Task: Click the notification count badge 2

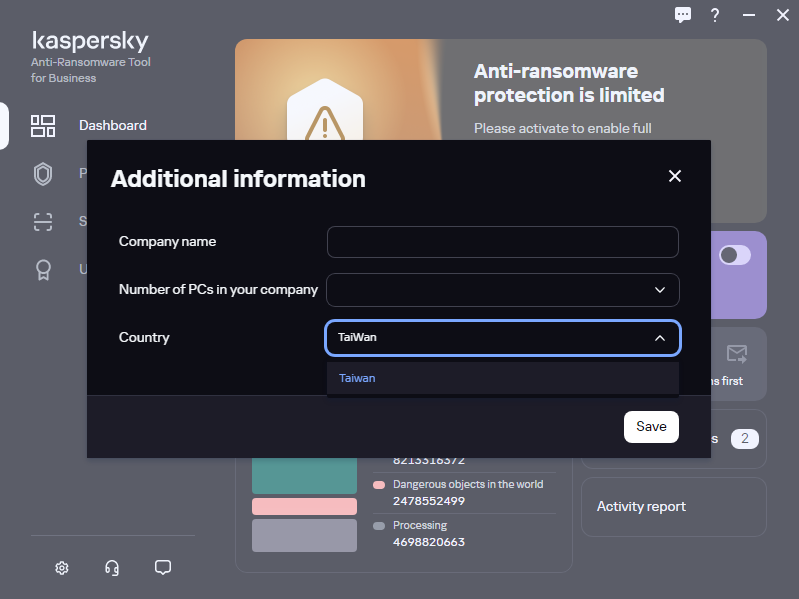Action: tap(744, 439)
